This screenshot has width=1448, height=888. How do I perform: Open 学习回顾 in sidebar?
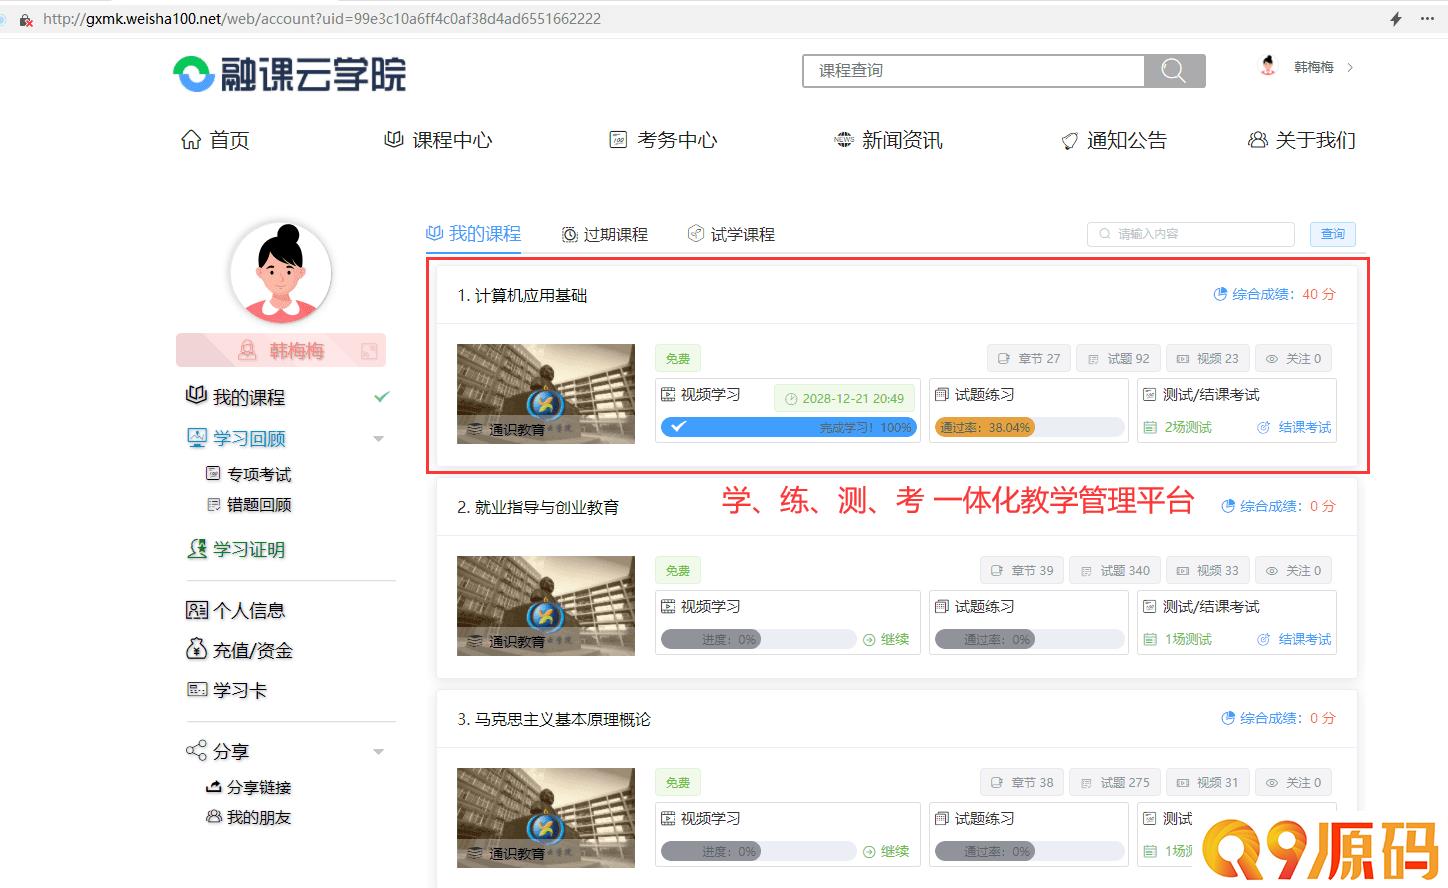pos(236,438)
